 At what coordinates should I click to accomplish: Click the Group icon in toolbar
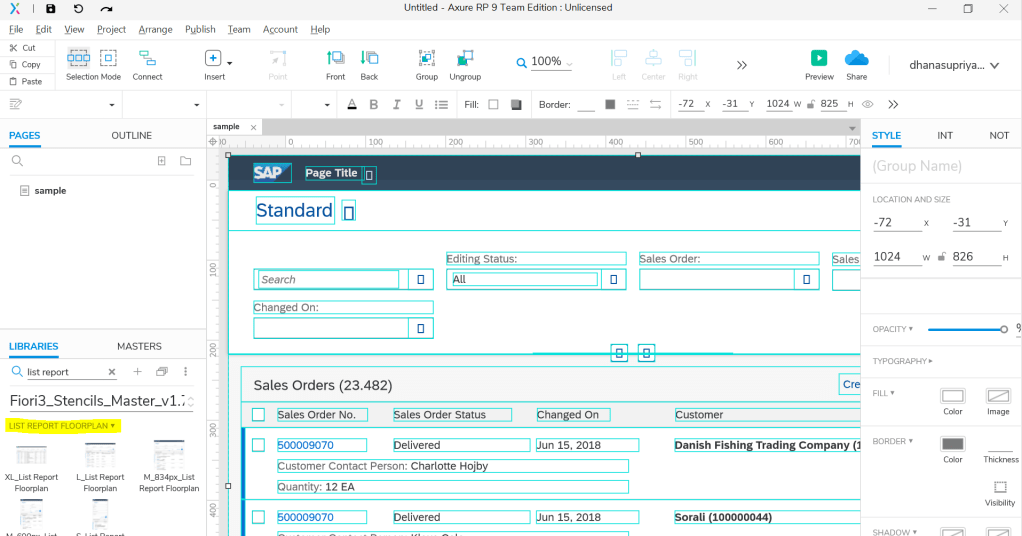tap(427, 59)
